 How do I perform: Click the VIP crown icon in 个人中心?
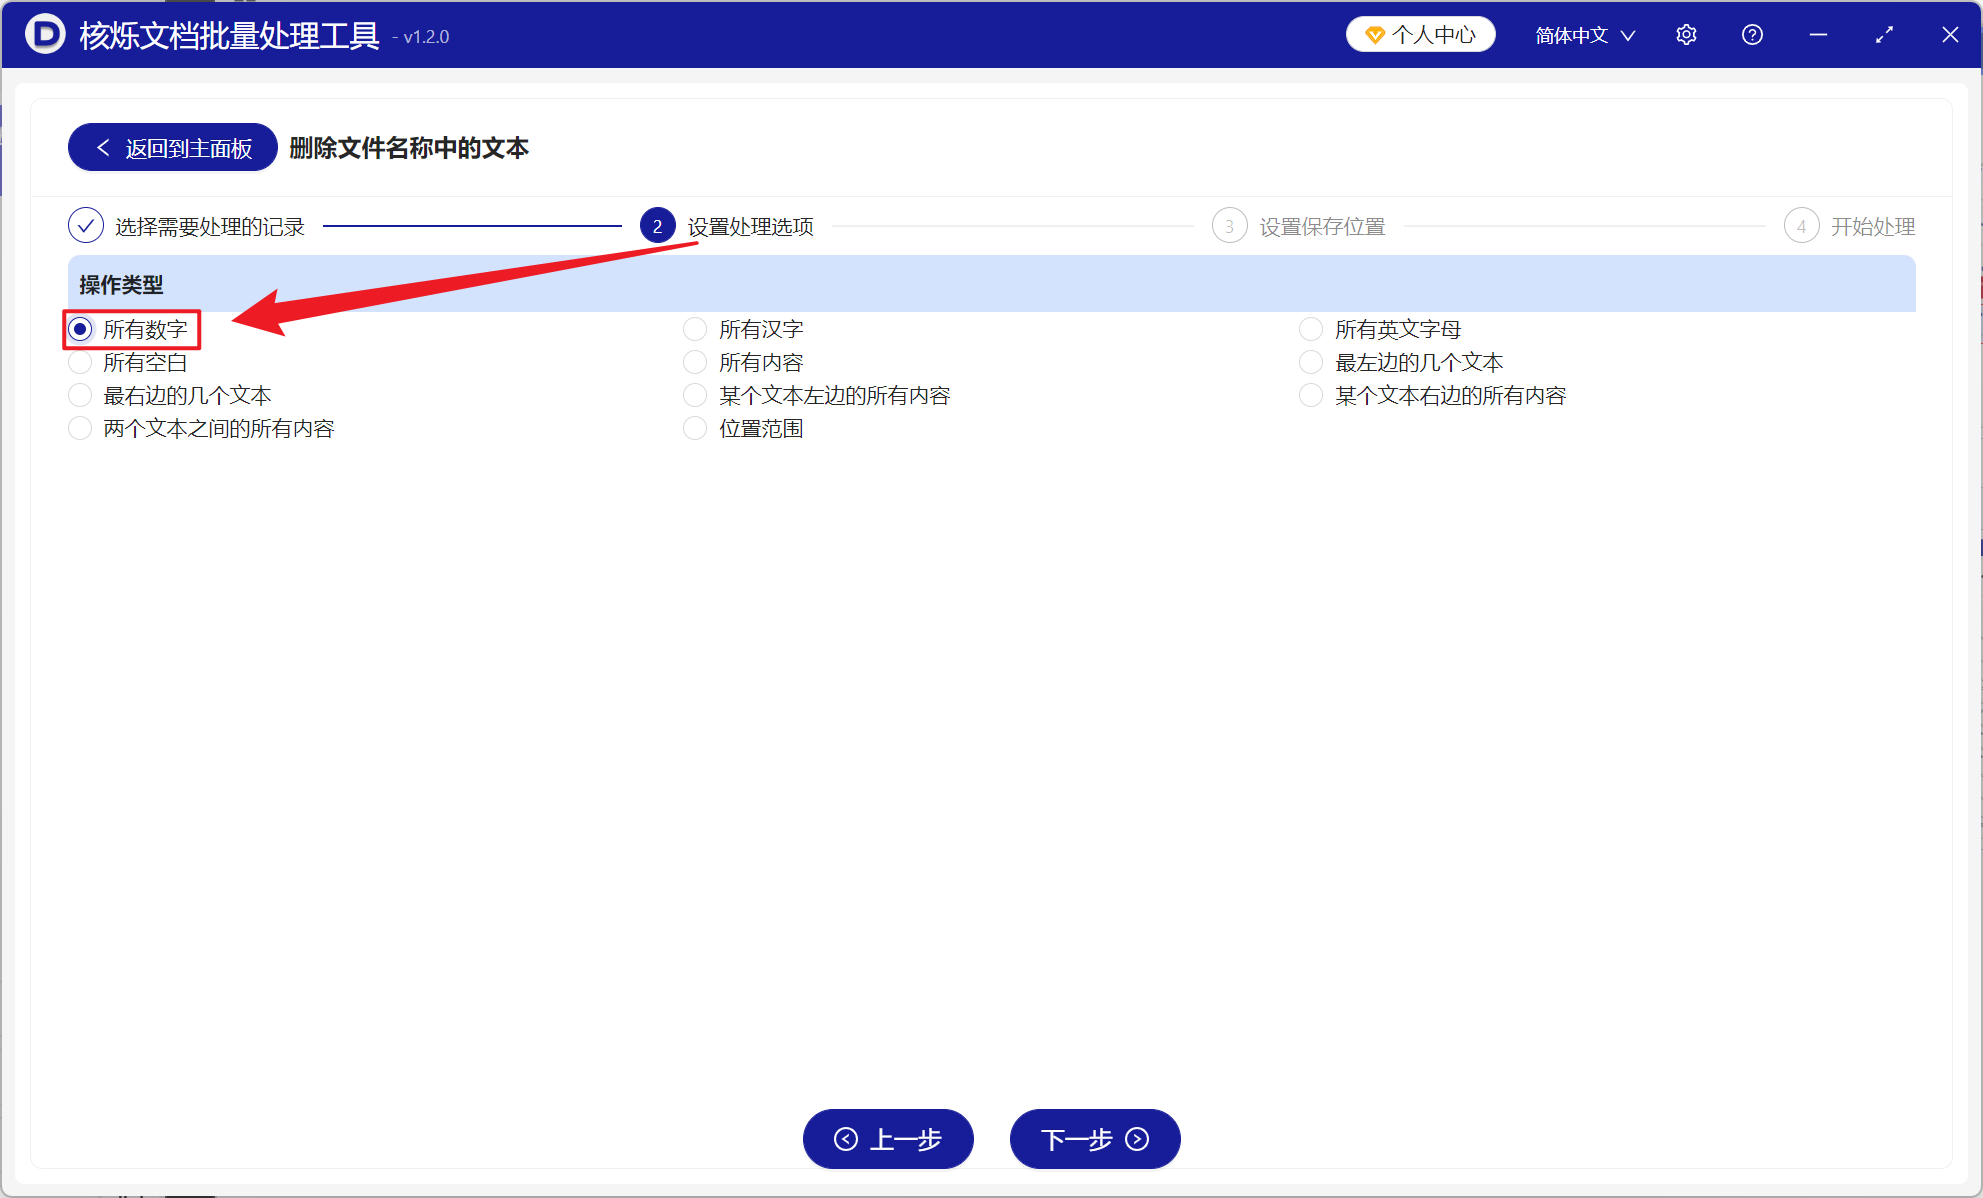click(x=1374, y=34)
